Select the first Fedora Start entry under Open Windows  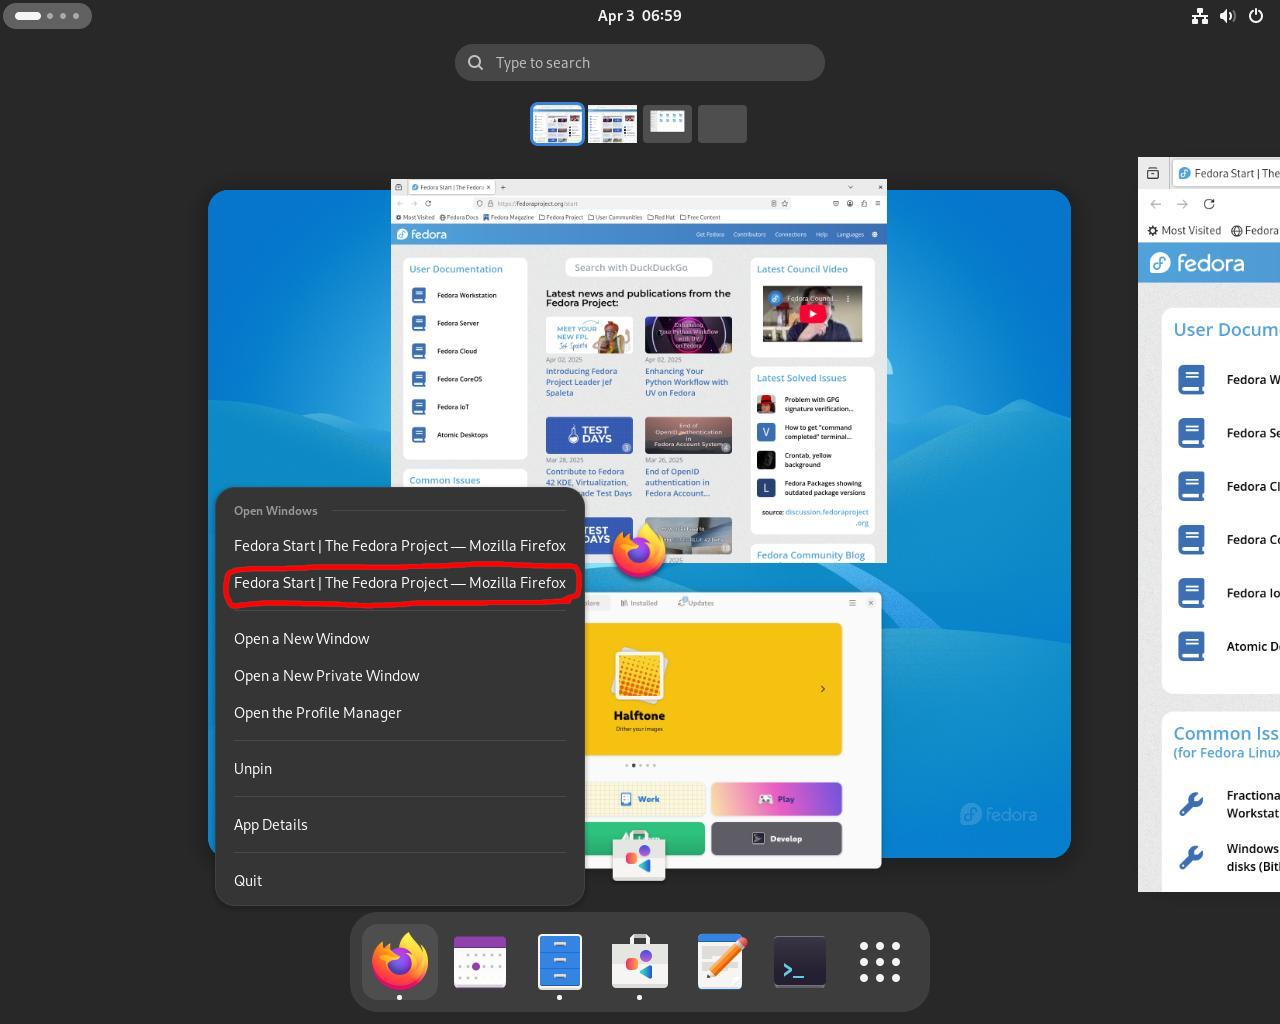pos(400,546)
